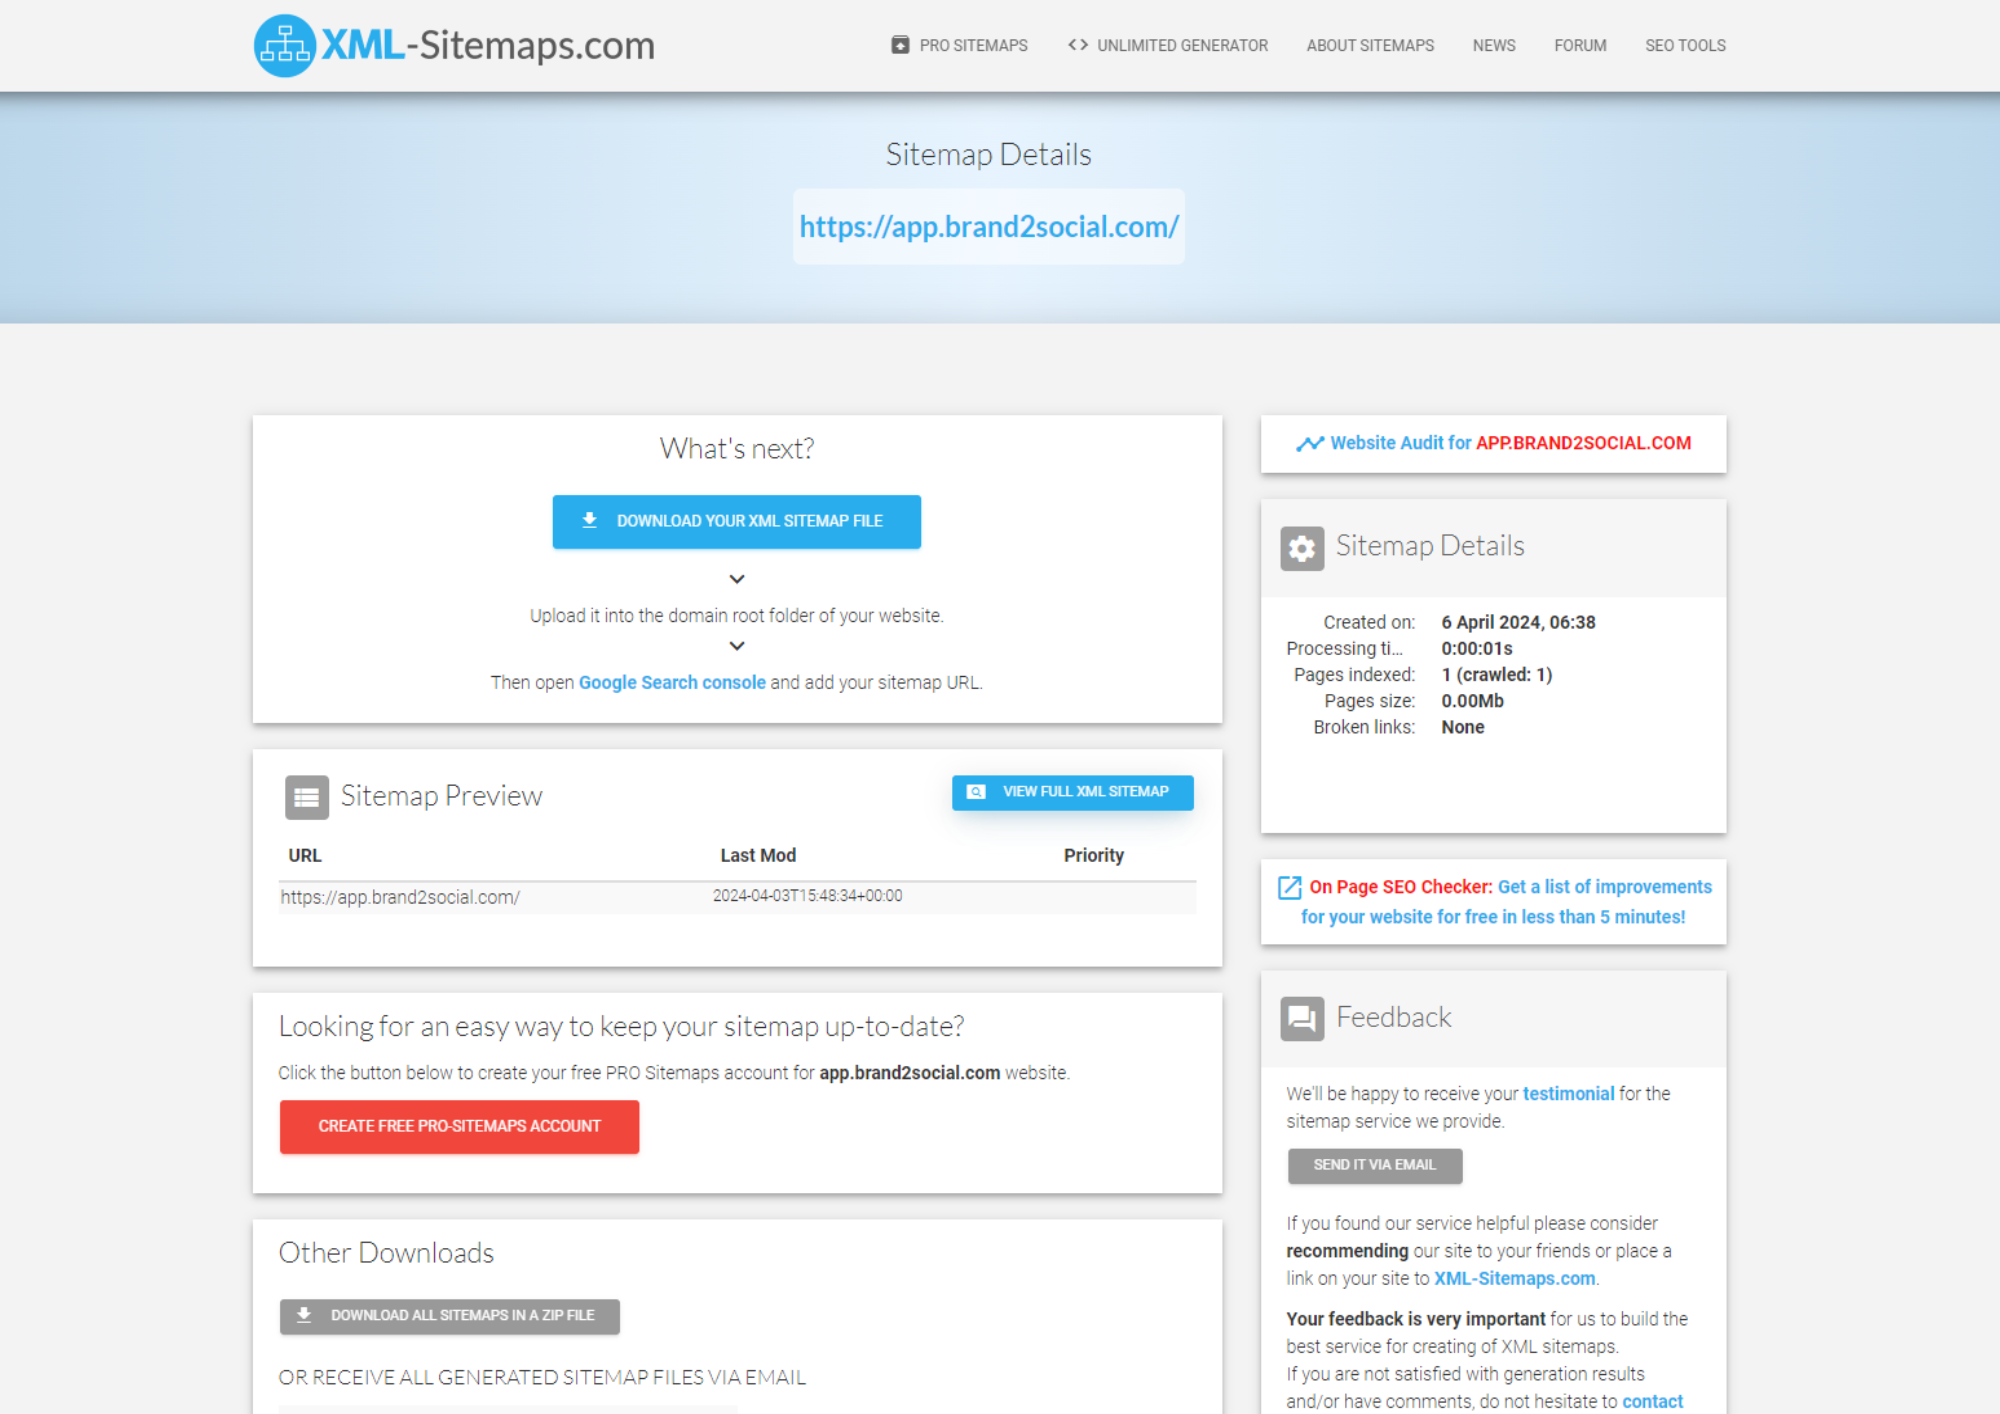Click the Website Audit trend line icon
2000x1414 pixels.
[x=1309, y=443]
